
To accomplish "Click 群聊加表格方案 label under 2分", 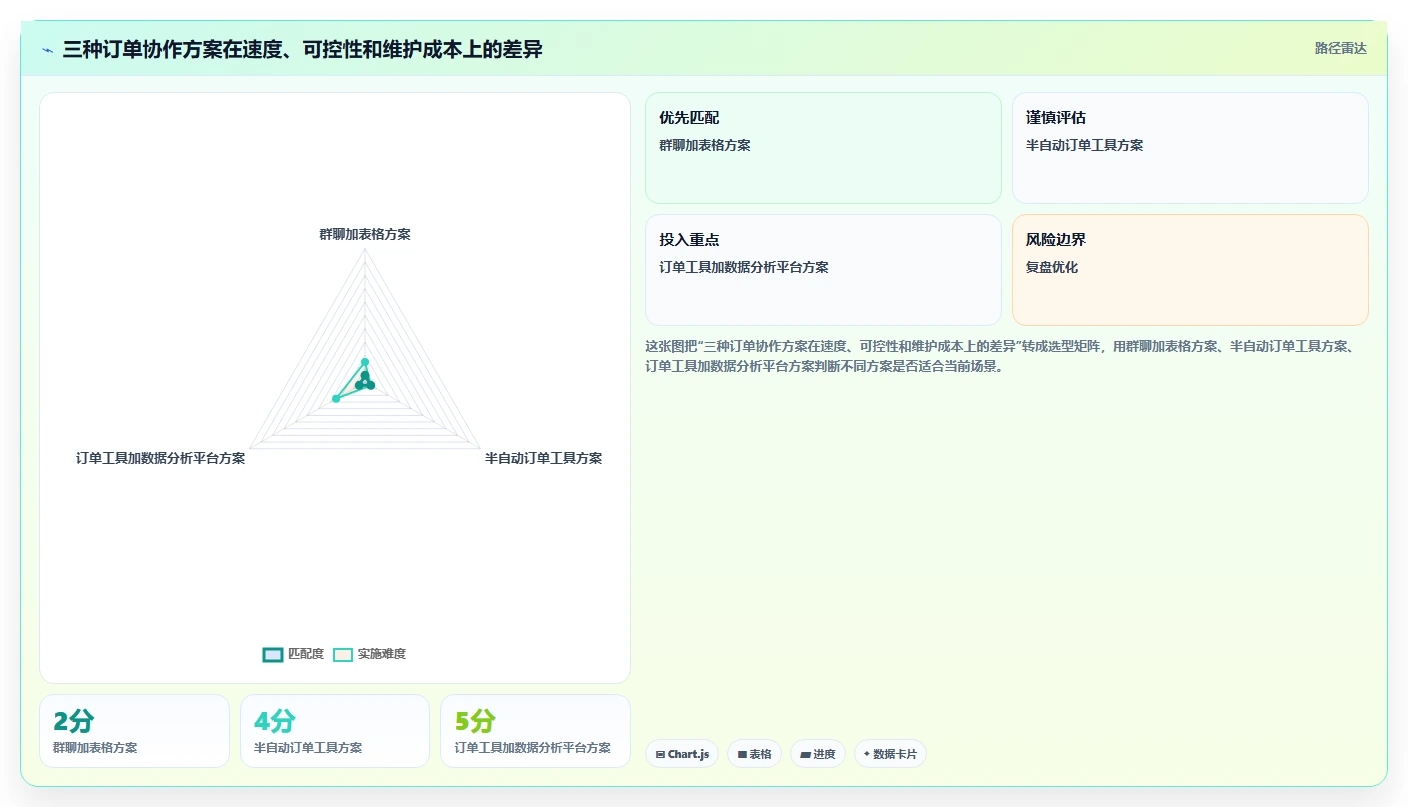I will point(95,748).
